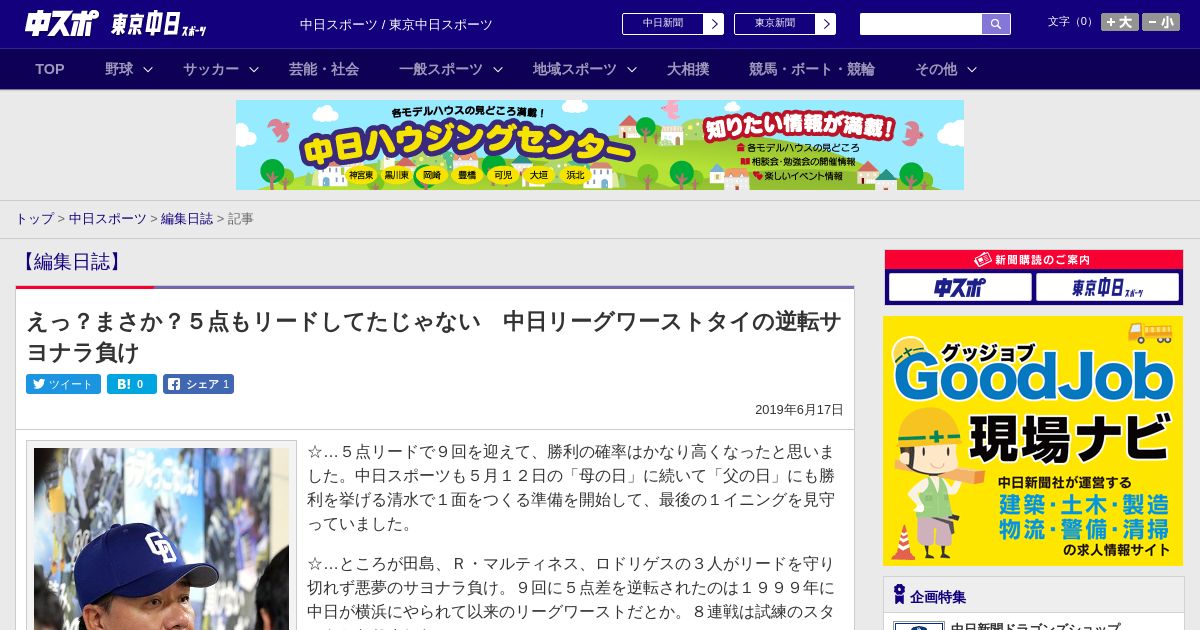Share article via Twitter ツイート button
1200x630 pixels.
63,384
